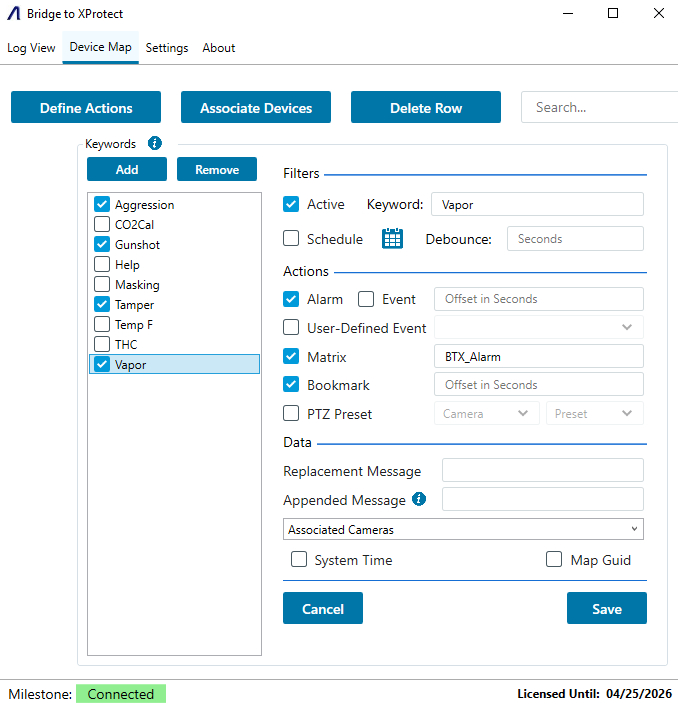Select the Aggression keyword row
678x704 pixels.
click(x=175, y=204)
